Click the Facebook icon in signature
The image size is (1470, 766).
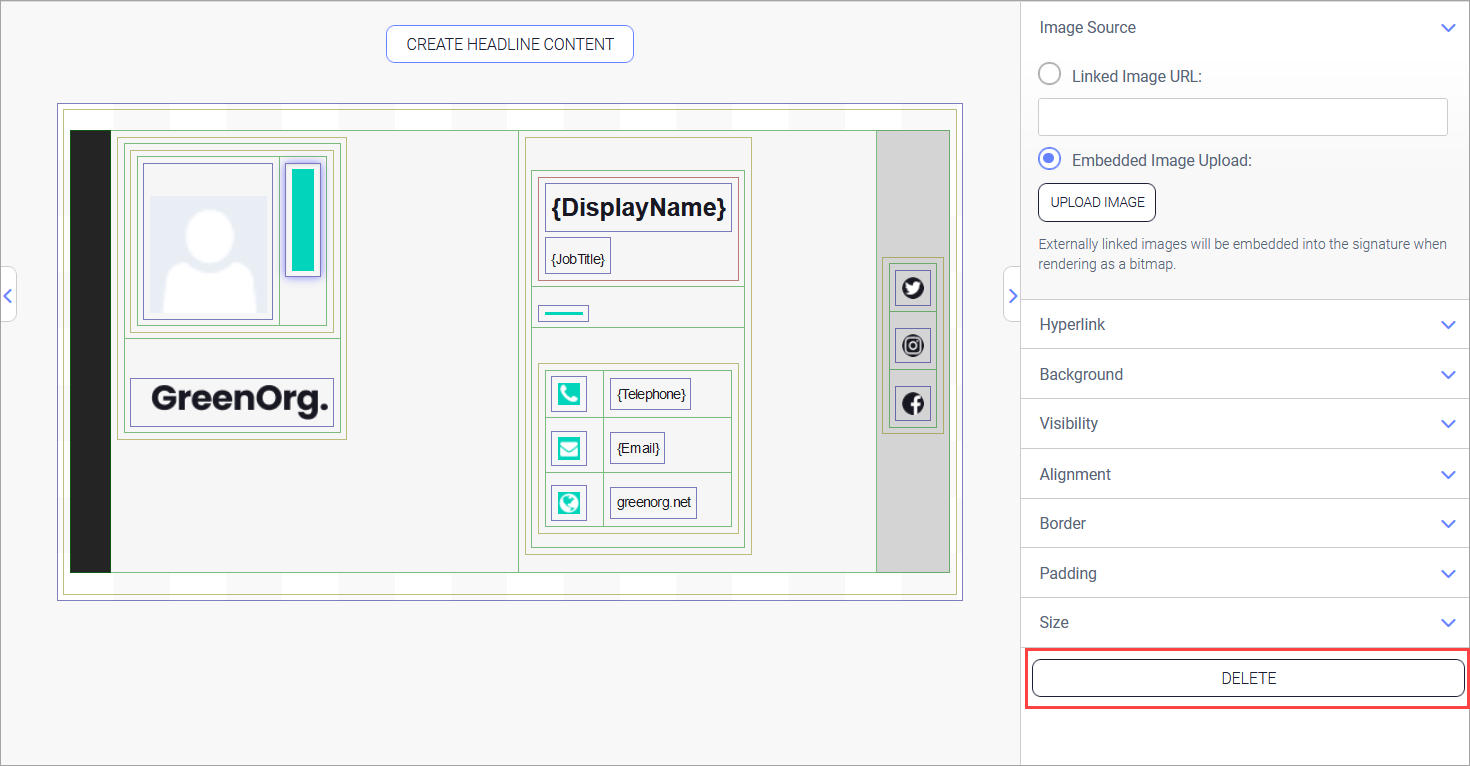pos(912,404)
